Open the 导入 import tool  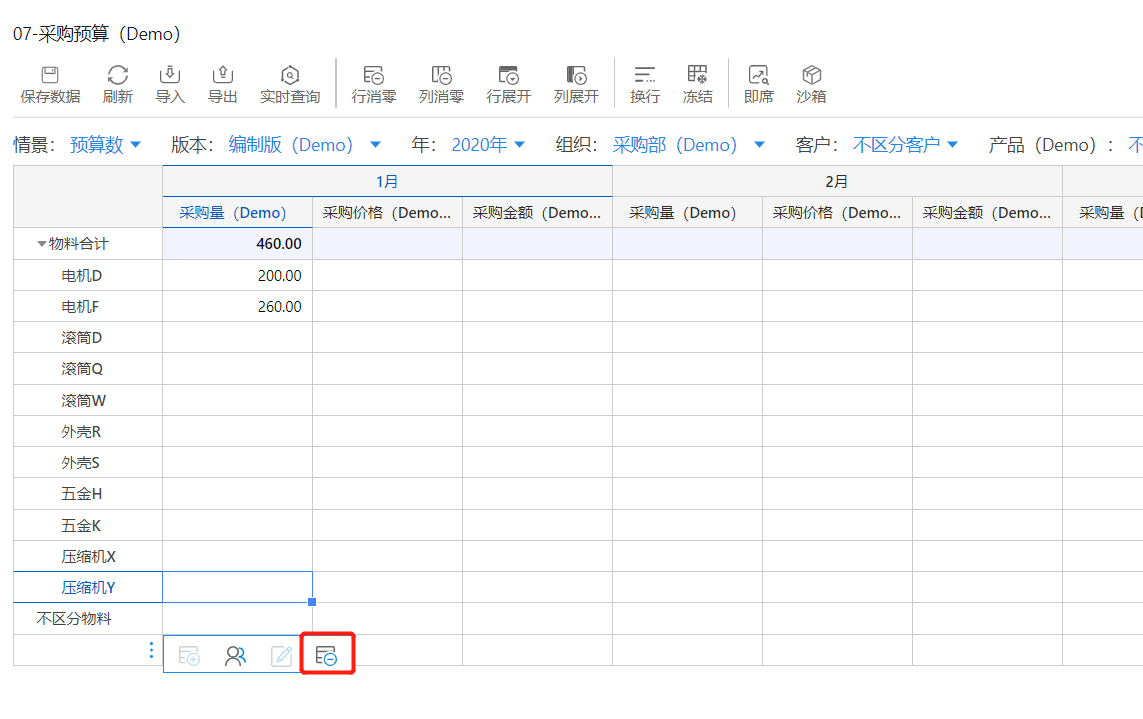(x=170, y=76)
